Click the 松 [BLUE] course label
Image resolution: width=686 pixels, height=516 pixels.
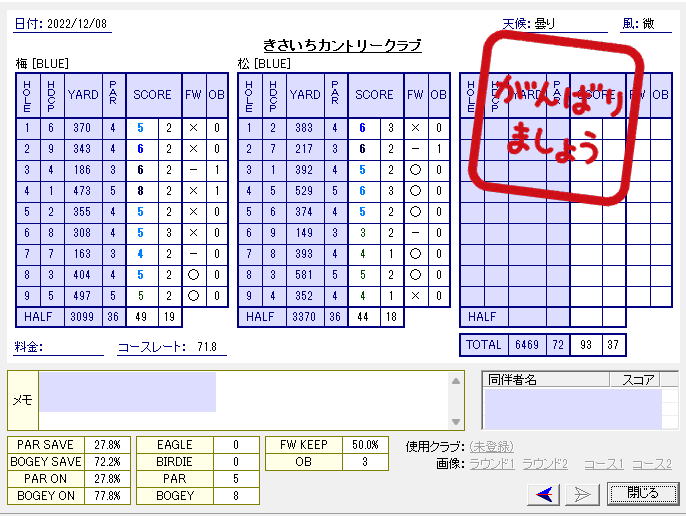click(264, 64)
